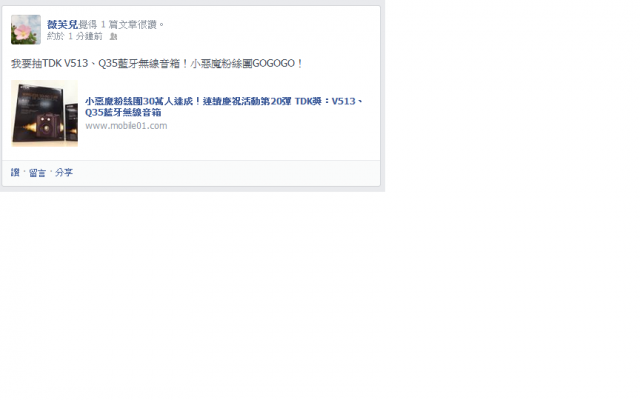Click 分享 to share the post
The height and width of the screenshot is (400, 640).
tap(64, 173)
